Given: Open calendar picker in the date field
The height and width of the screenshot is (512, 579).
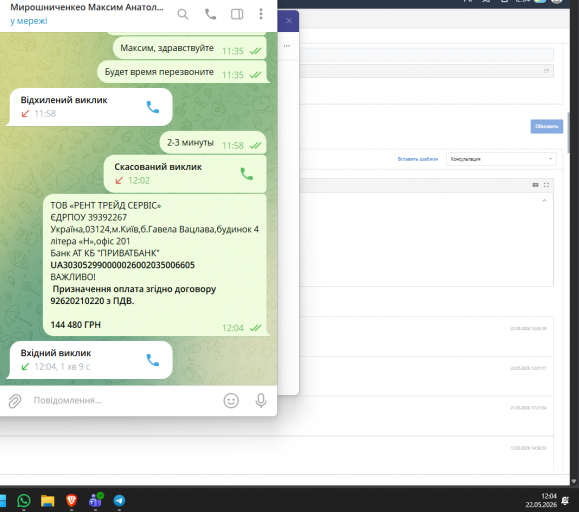Looking at the screenshot, I should [547, 71].
